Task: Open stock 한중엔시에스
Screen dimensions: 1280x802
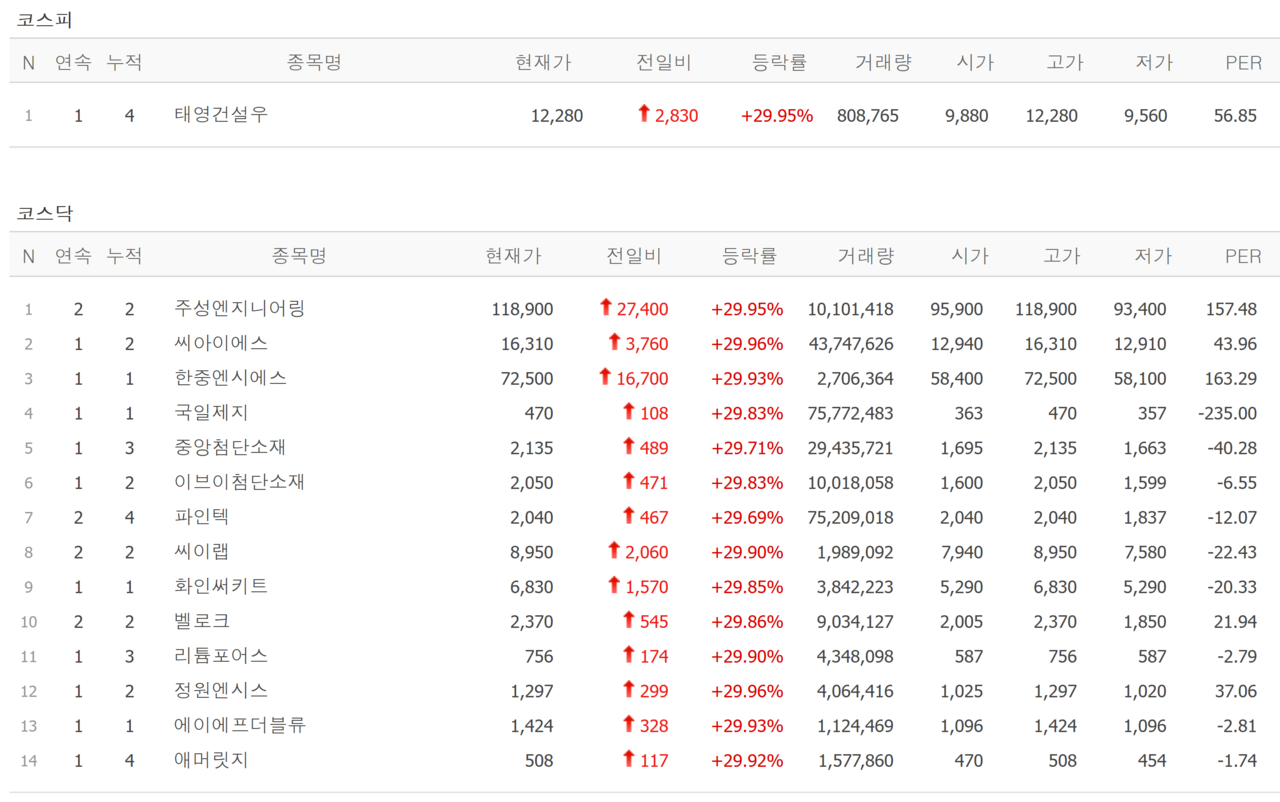Action: [230, 378]
